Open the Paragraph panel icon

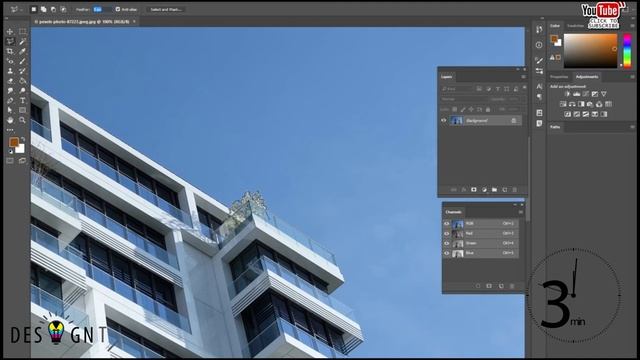[539, 97]
